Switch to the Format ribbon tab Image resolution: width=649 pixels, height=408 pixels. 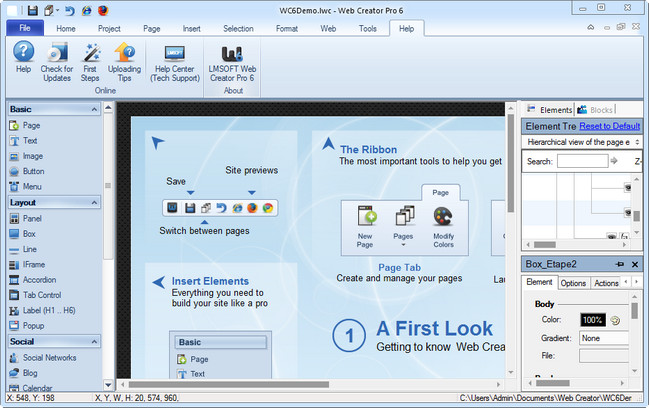coord(287,29)
